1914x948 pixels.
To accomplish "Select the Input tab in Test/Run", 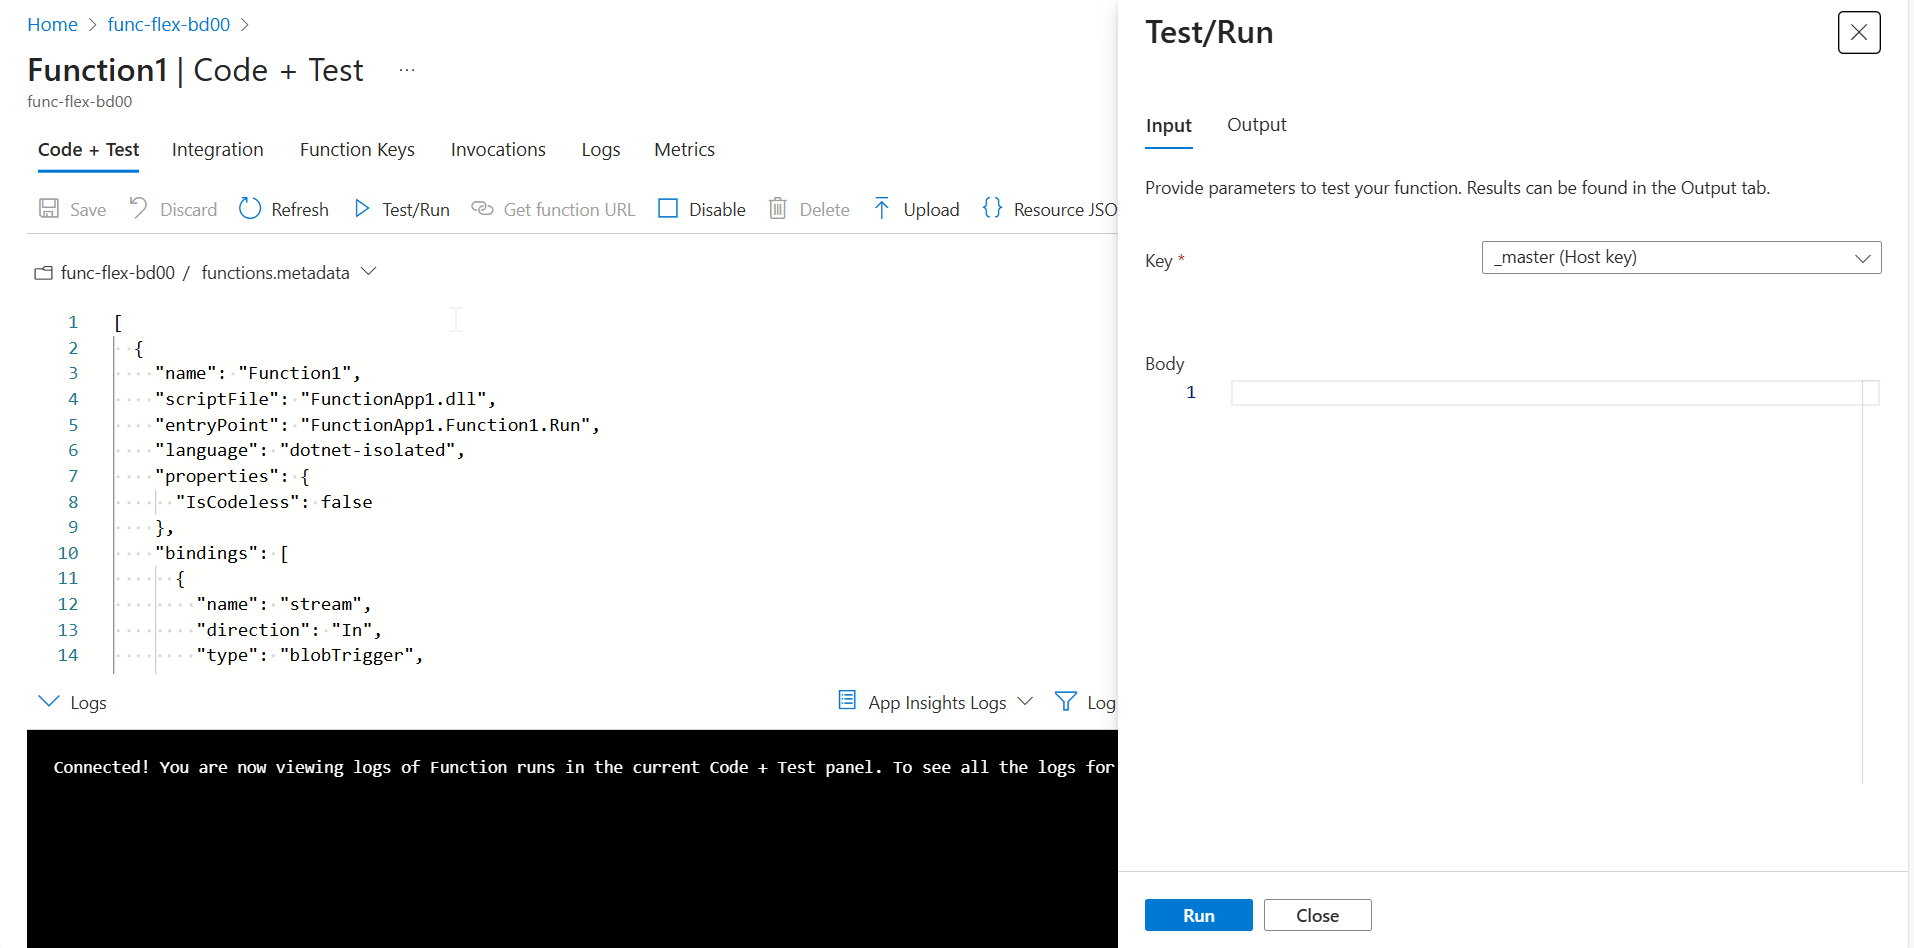I will (x=1169, y=126).
